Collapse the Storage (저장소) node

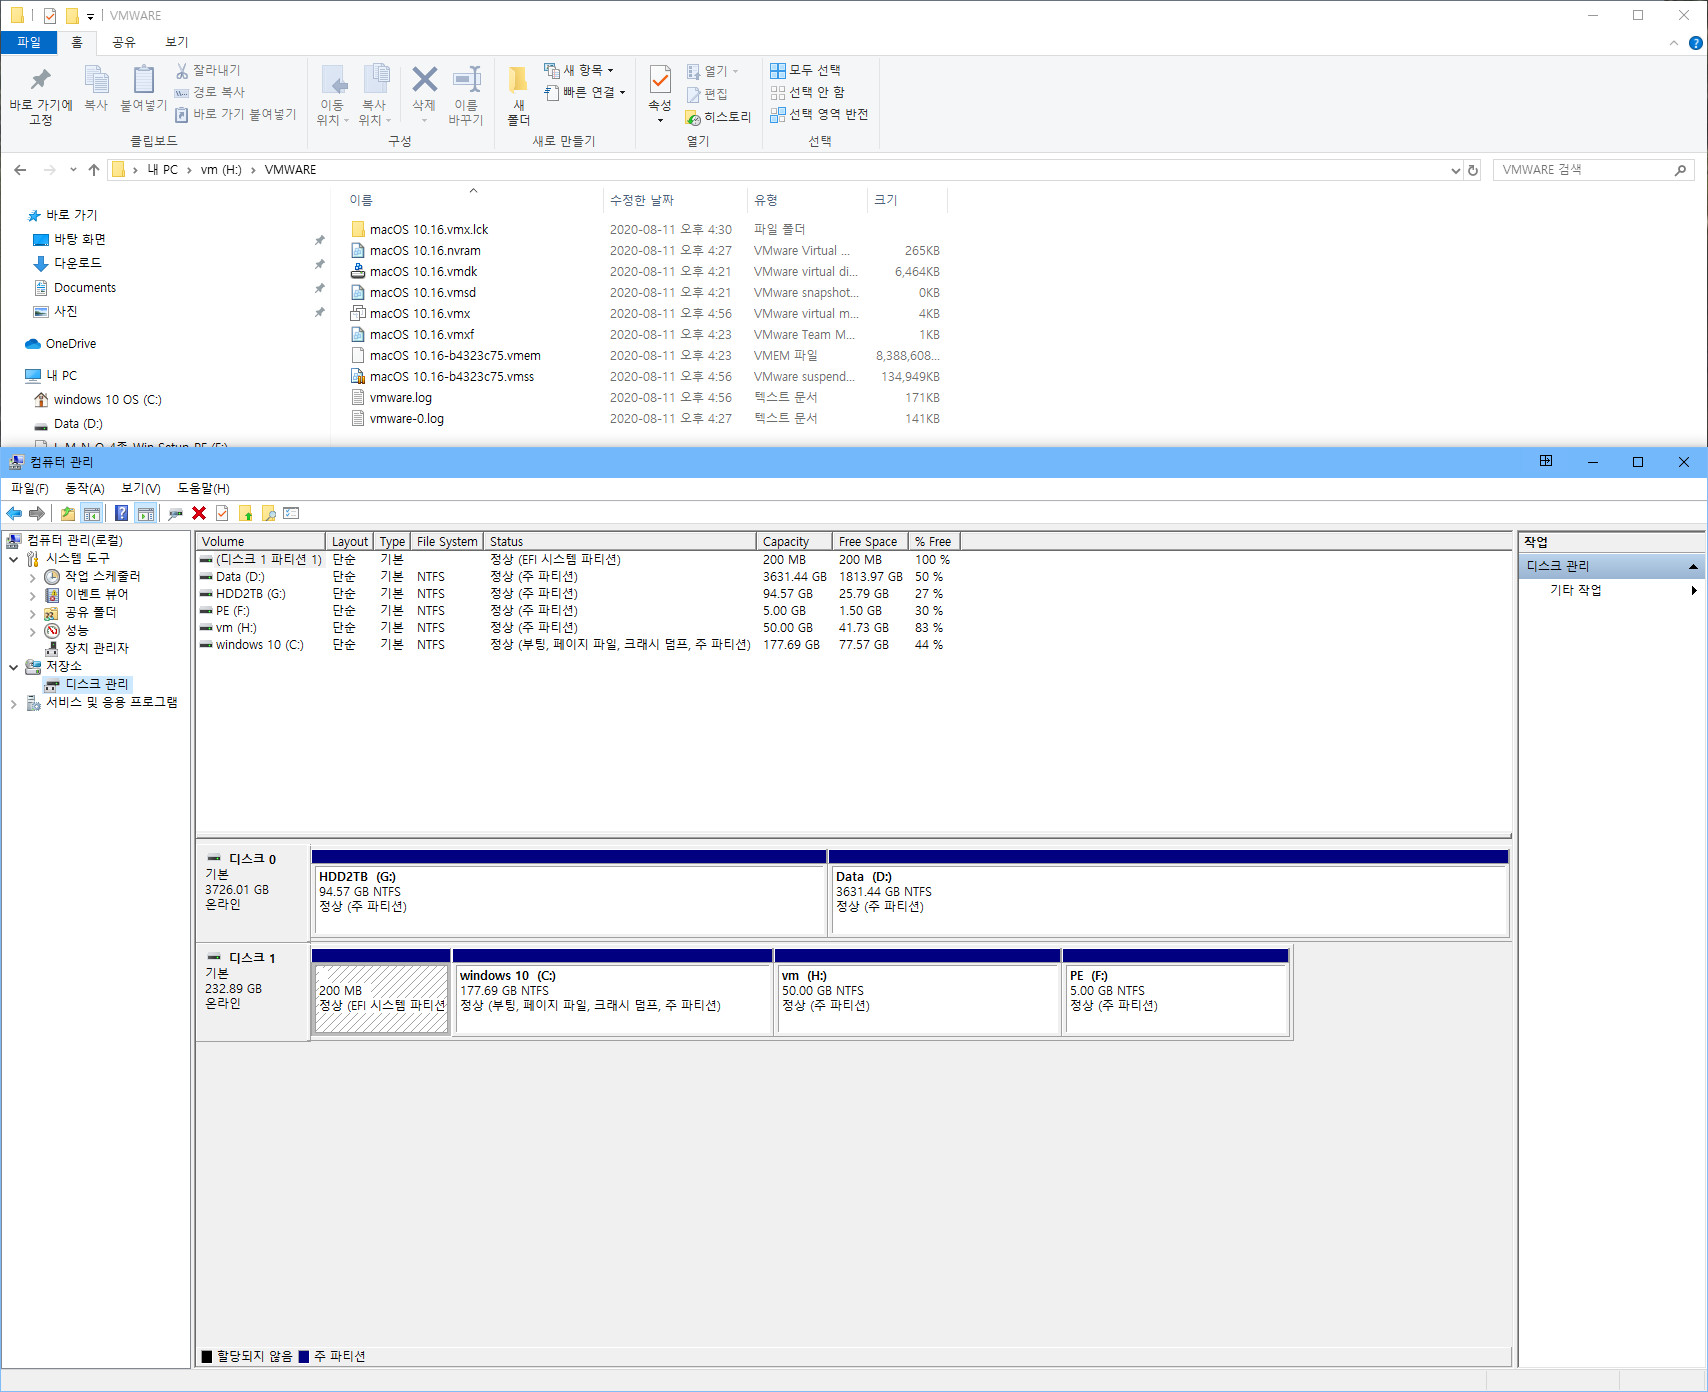pos(13,667)
